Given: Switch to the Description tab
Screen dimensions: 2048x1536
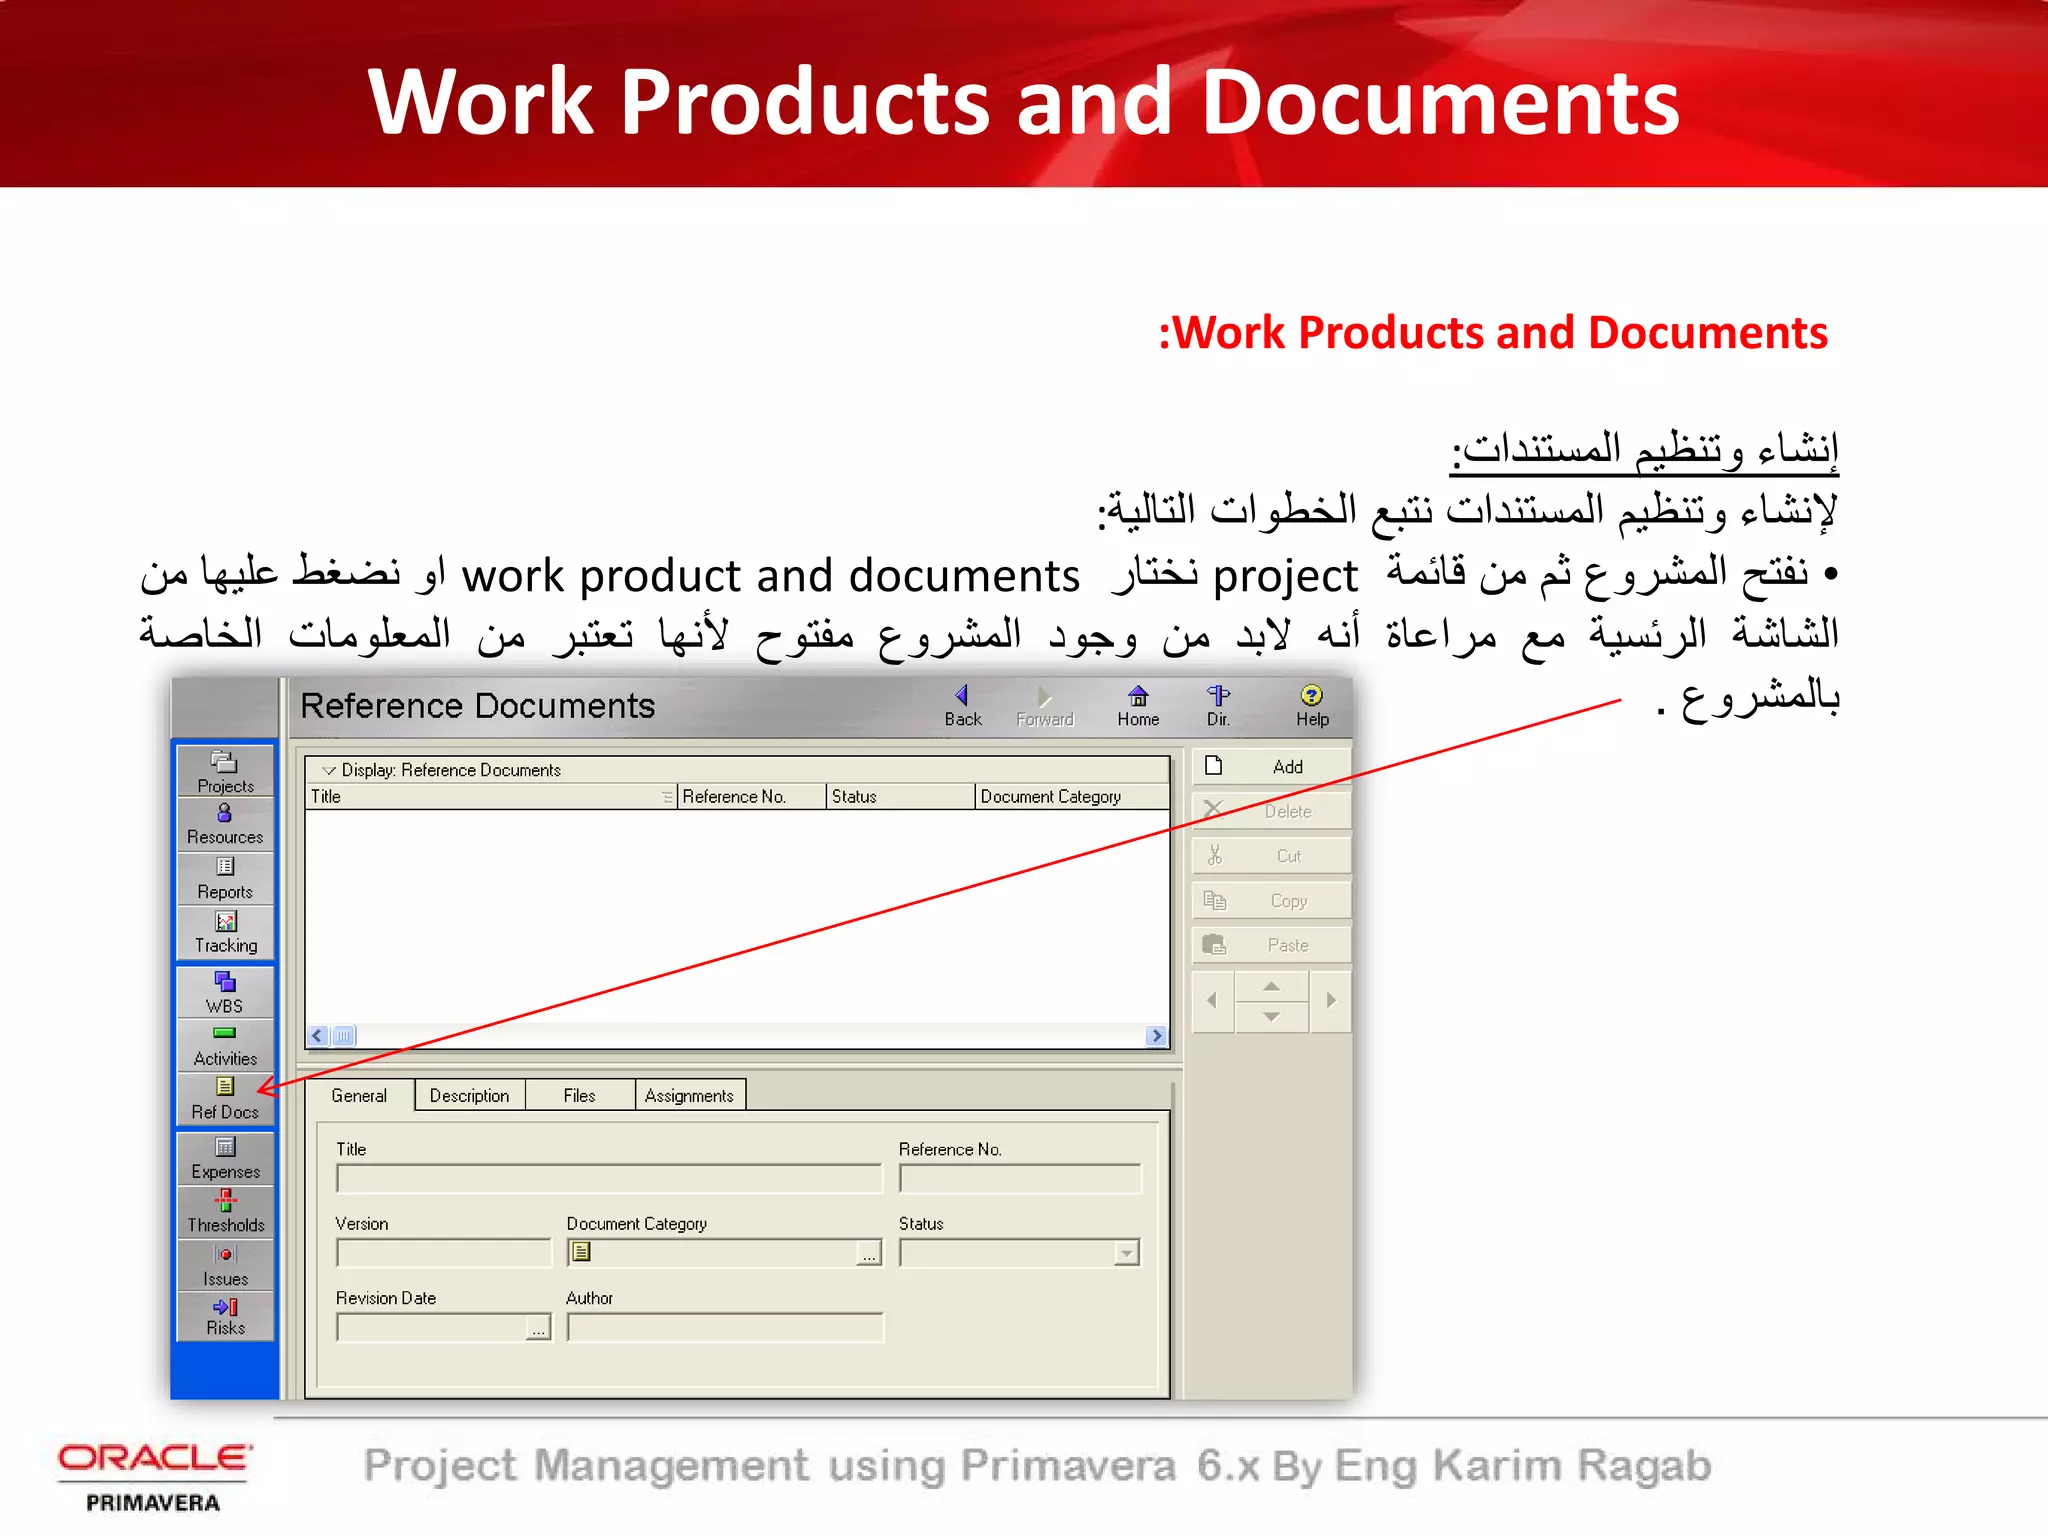Looking at the screenshot, I should 469,1096.
